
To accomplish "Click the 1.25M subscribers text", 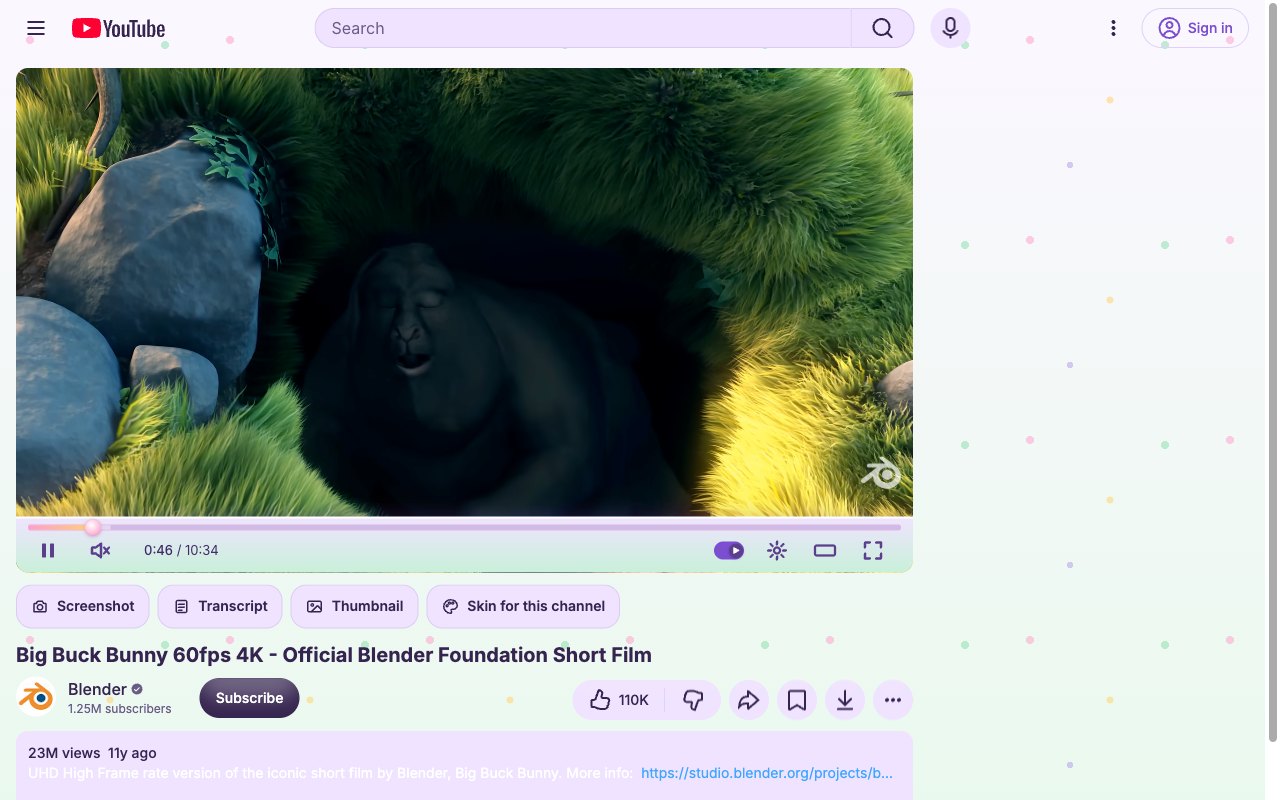I will [120, 709].
